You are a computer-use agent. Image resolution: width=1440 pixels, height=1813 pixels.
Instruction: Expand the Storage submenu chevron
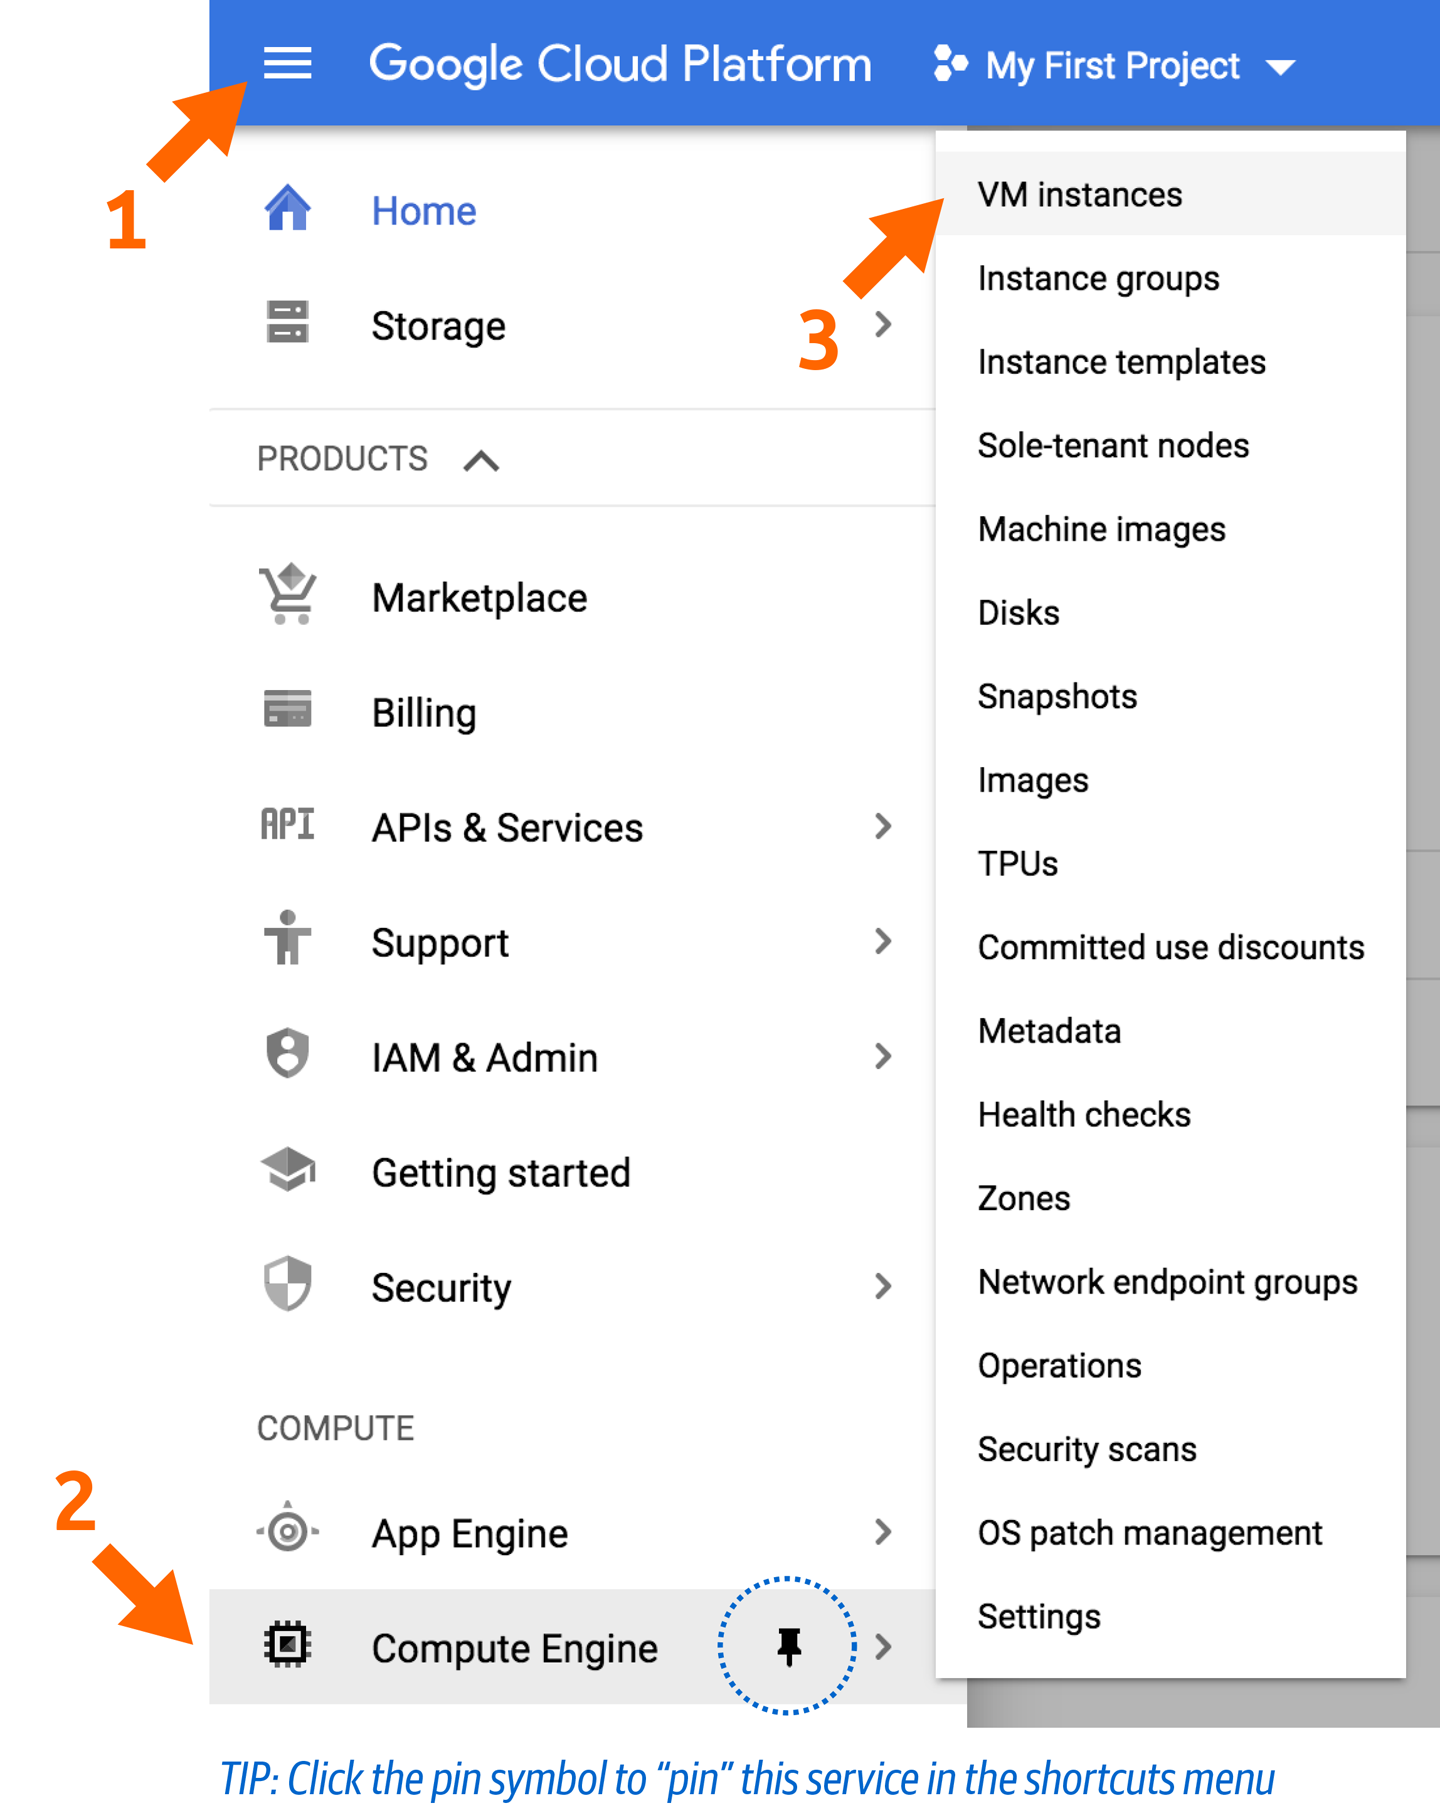[882, 324]
